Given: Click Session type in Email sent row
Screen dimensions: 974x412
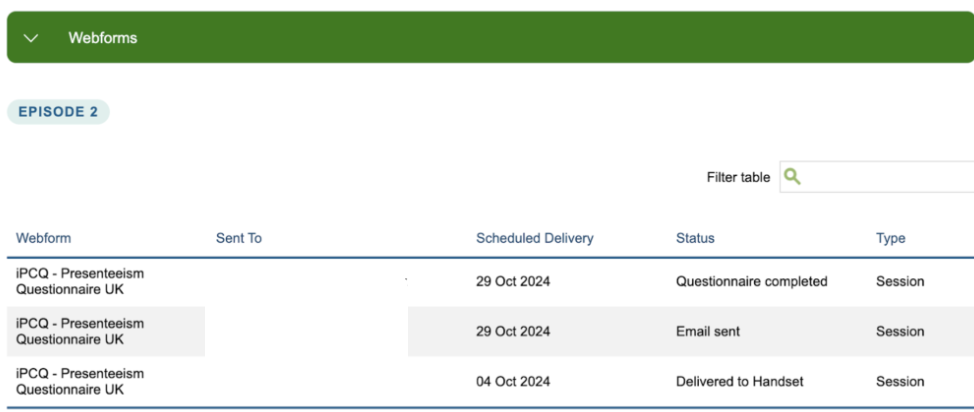Looking at the screenshot, I should coord(899,332).
